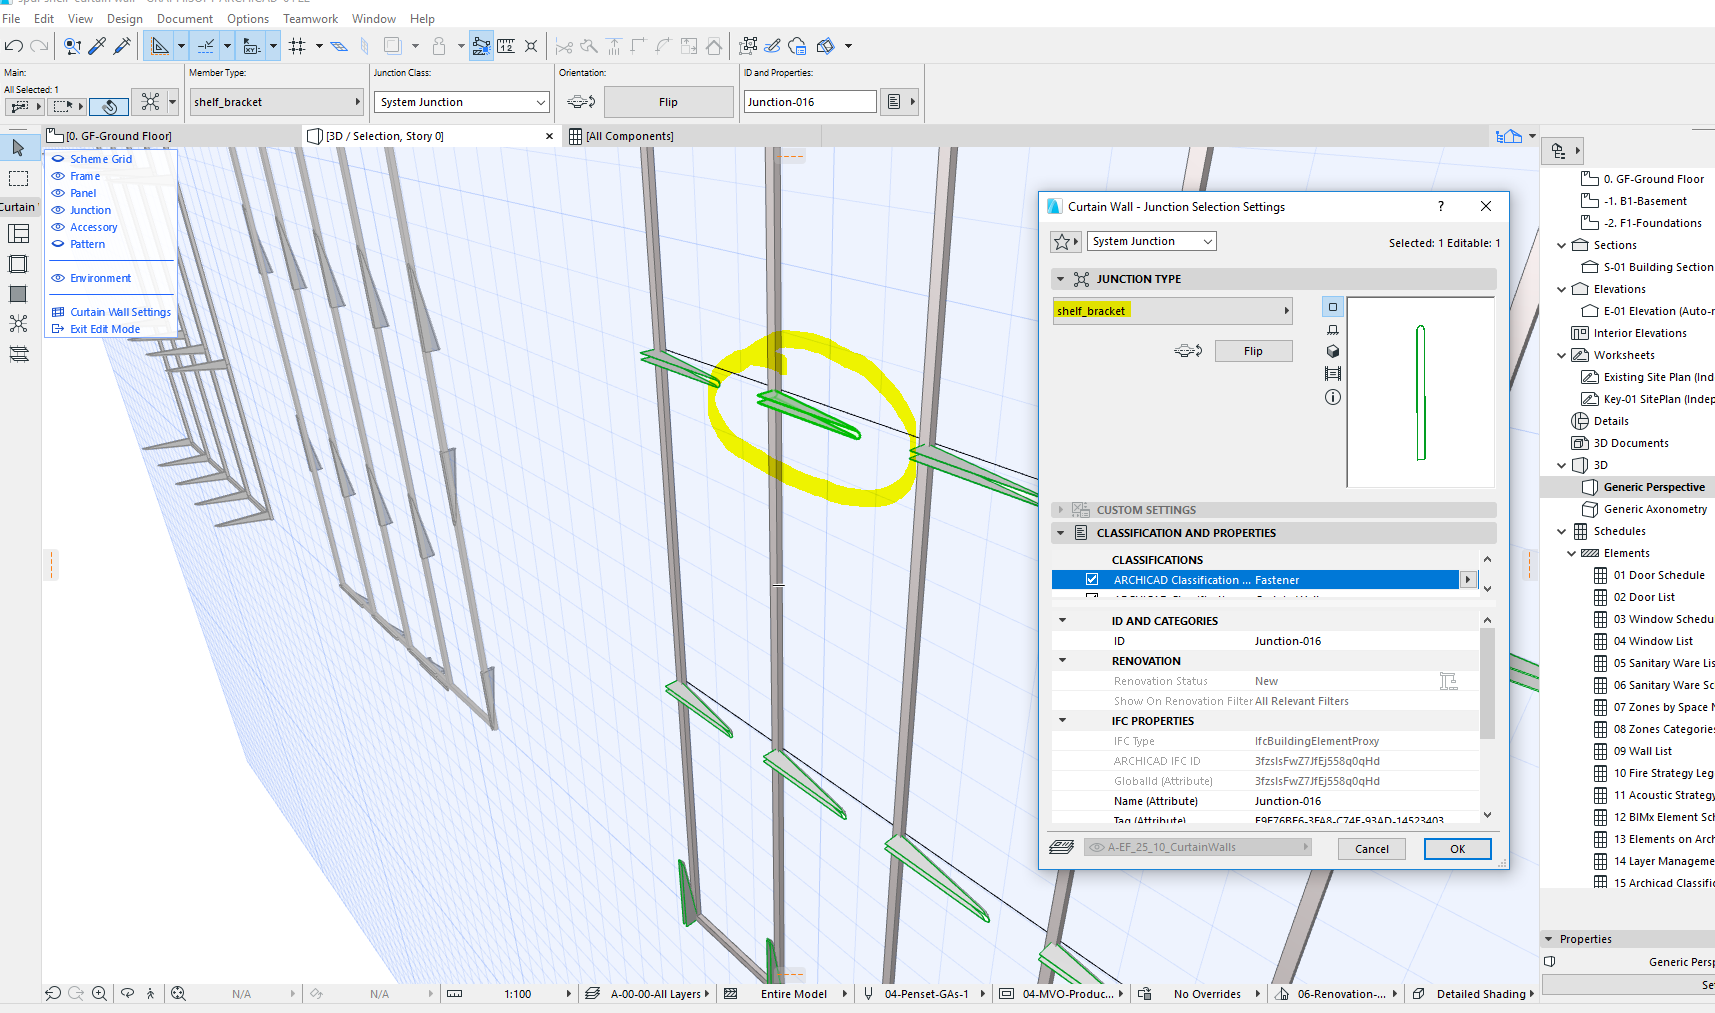Click the Measure ruler icon in toolbar
This screenshot has width=1715, height=1013.
click(x=507, y=46)
